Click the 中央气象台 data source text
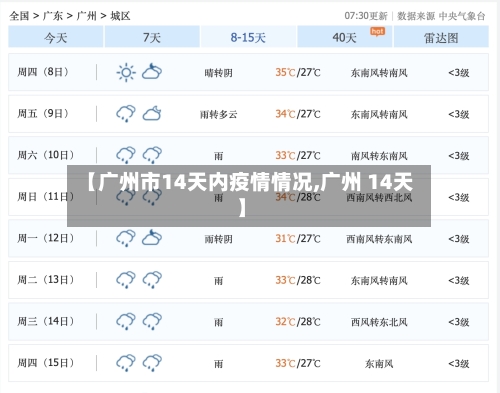 coord(462,16)
